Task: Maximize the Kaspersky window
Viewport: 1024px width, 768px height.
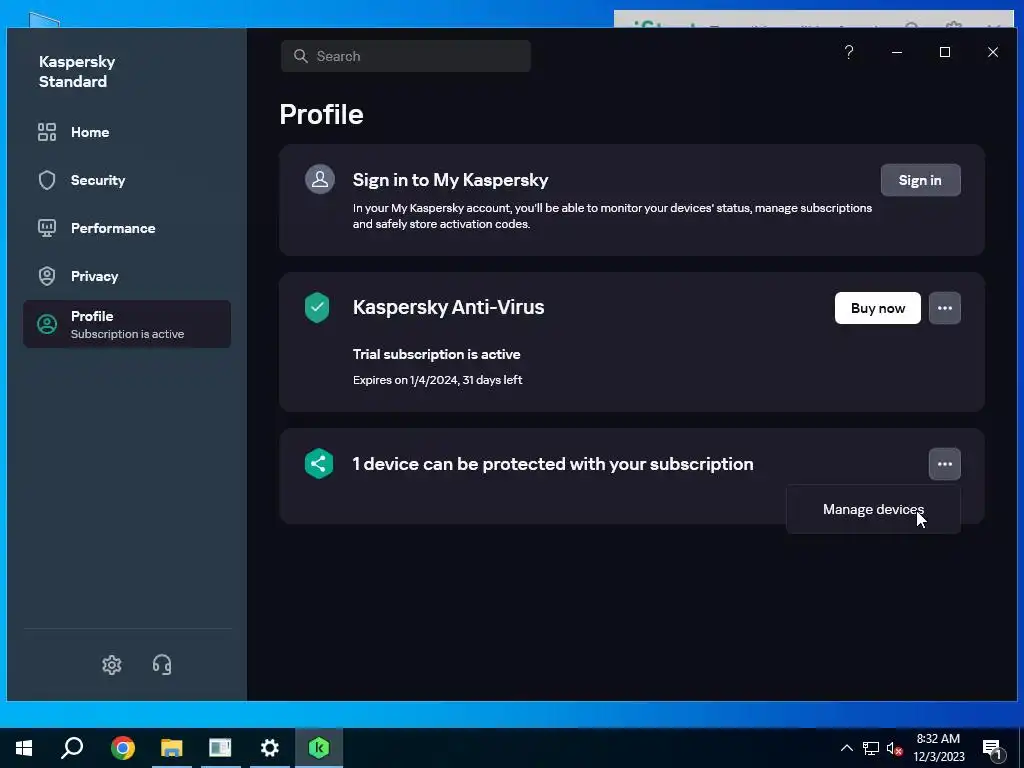Action: (944, 52)
